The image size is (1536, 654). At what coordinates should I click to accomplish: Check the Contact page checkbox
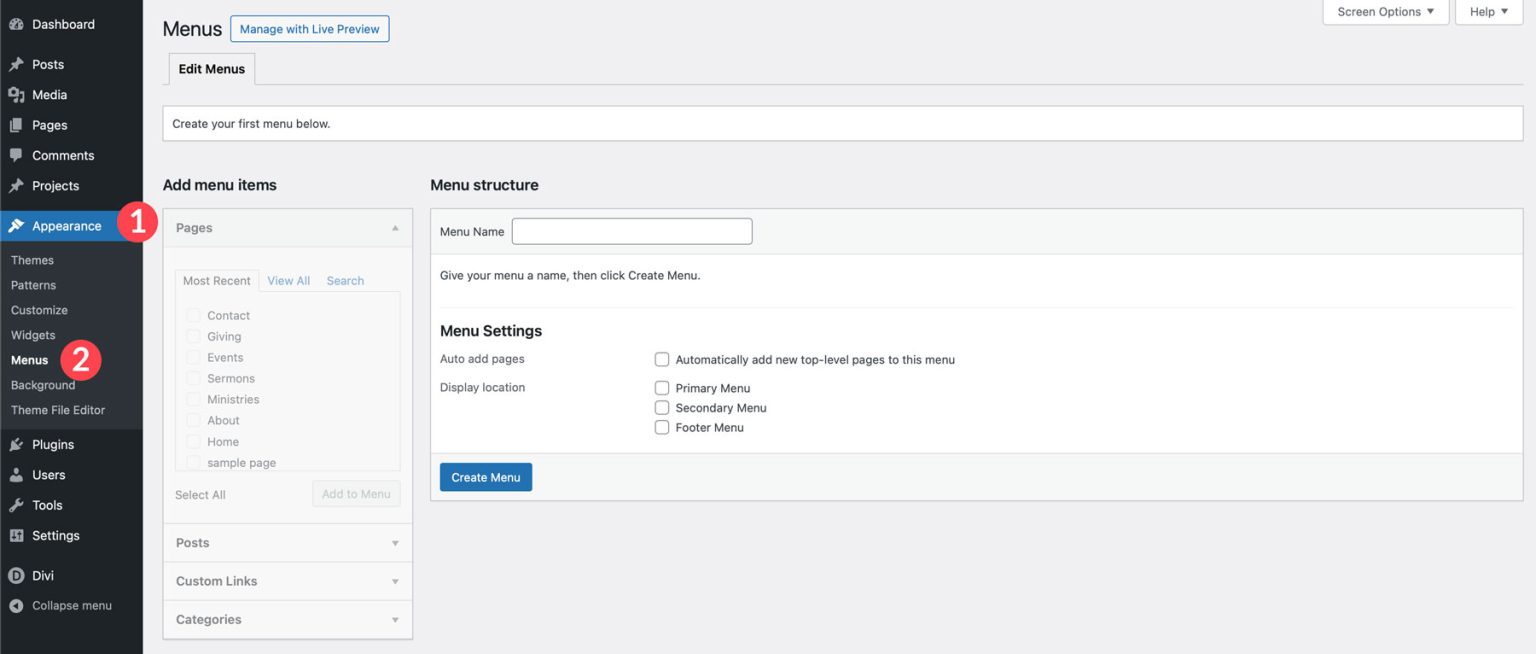(192, 315)
